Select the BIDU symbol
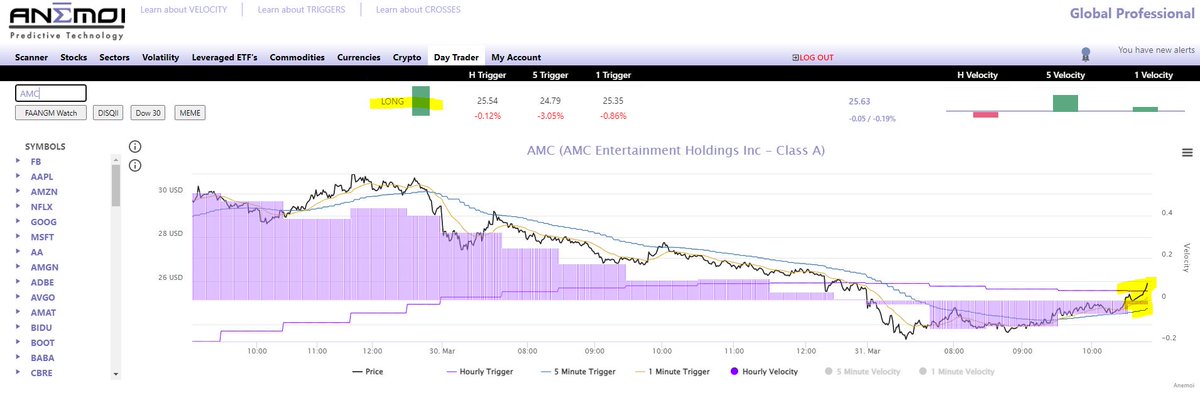Screen dimensions: 1200x395 tap(41, 329)
